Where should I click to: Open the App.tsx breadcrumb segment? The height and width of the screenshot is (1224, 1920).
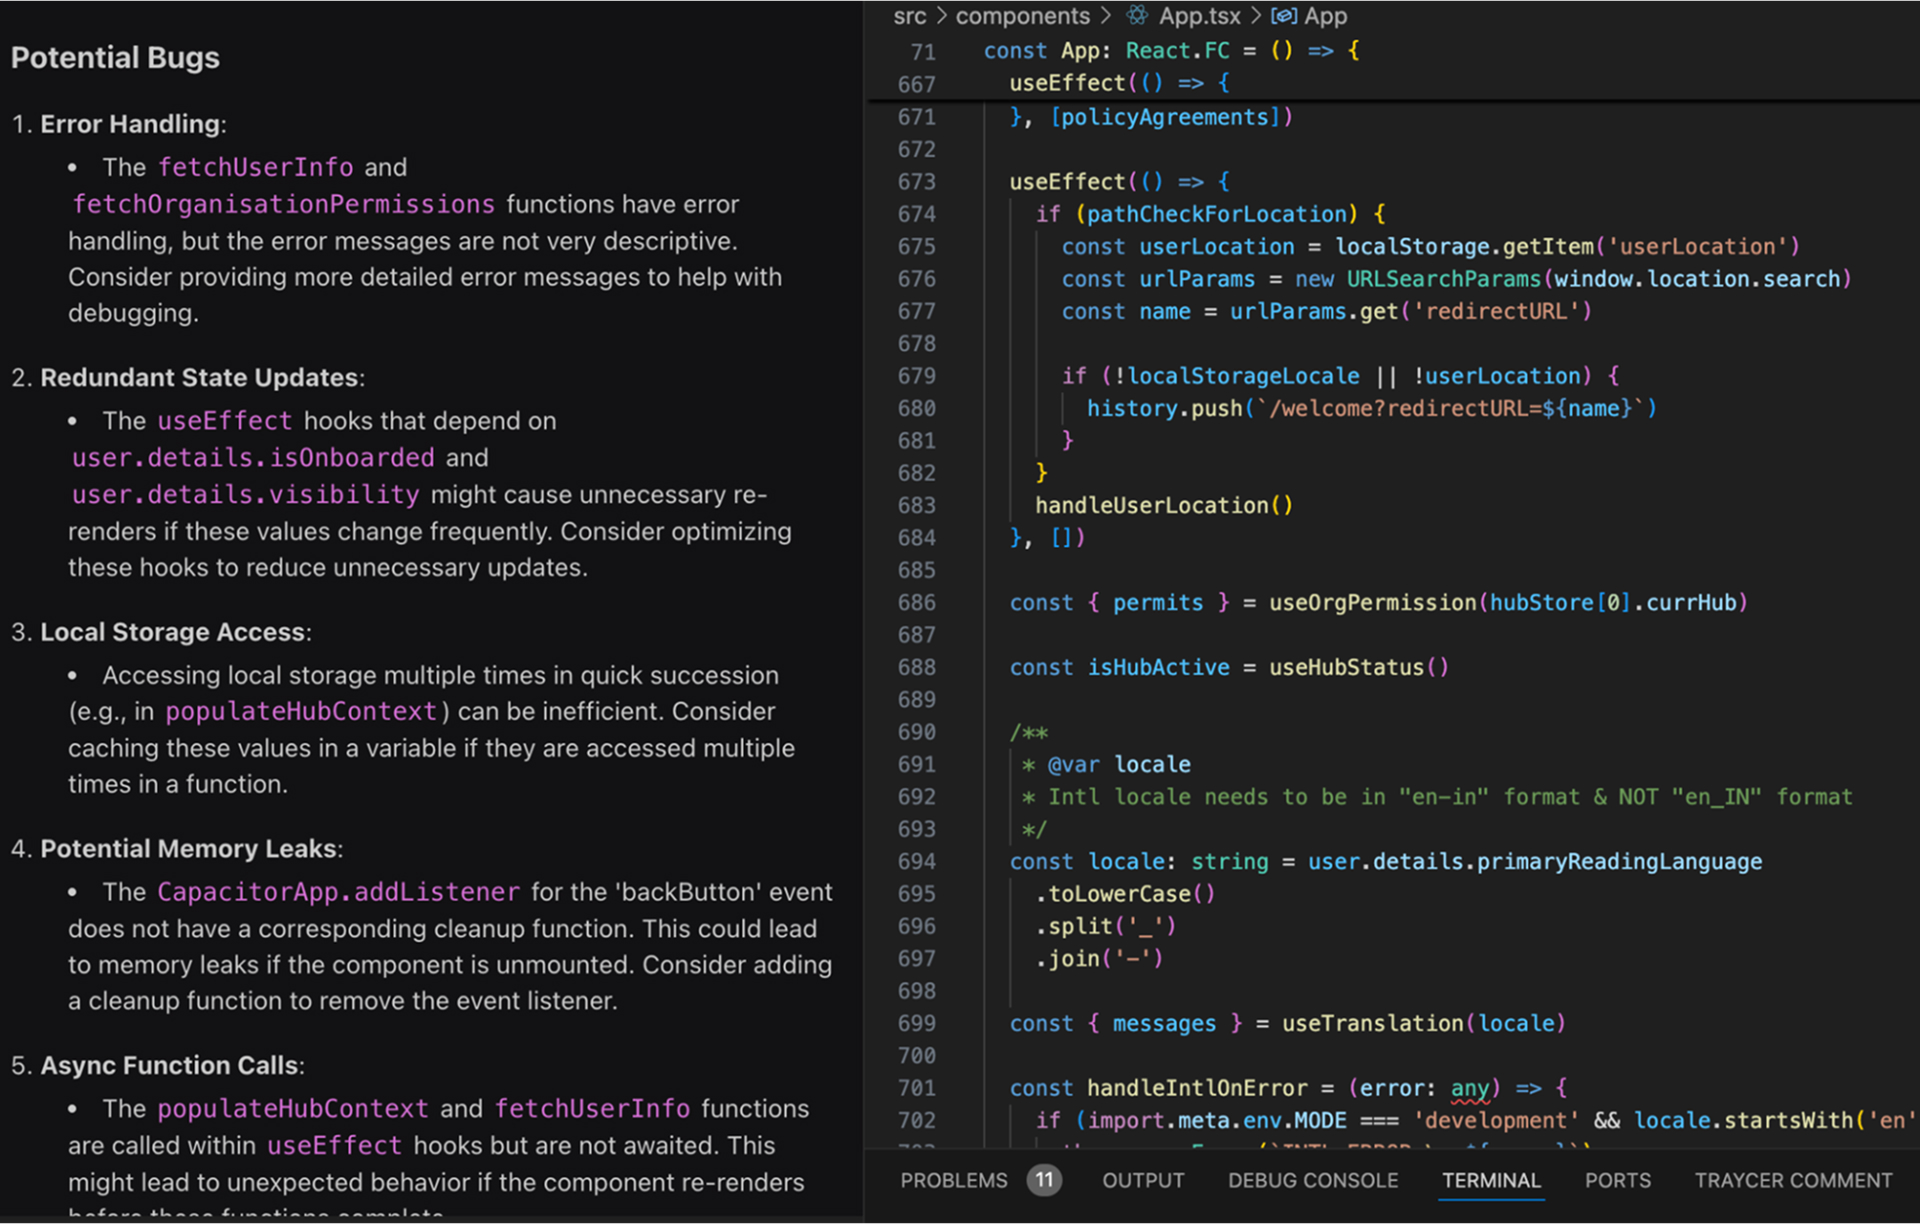pos(1199,16)
